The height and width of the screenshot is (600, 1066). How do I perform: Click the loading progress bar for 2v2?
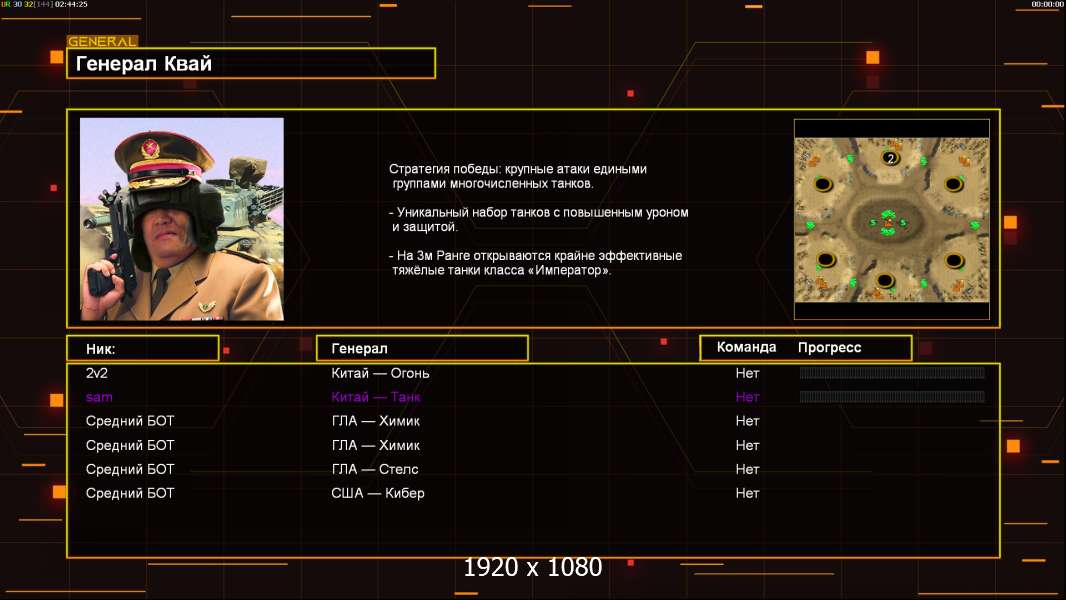tap(892, 373)
